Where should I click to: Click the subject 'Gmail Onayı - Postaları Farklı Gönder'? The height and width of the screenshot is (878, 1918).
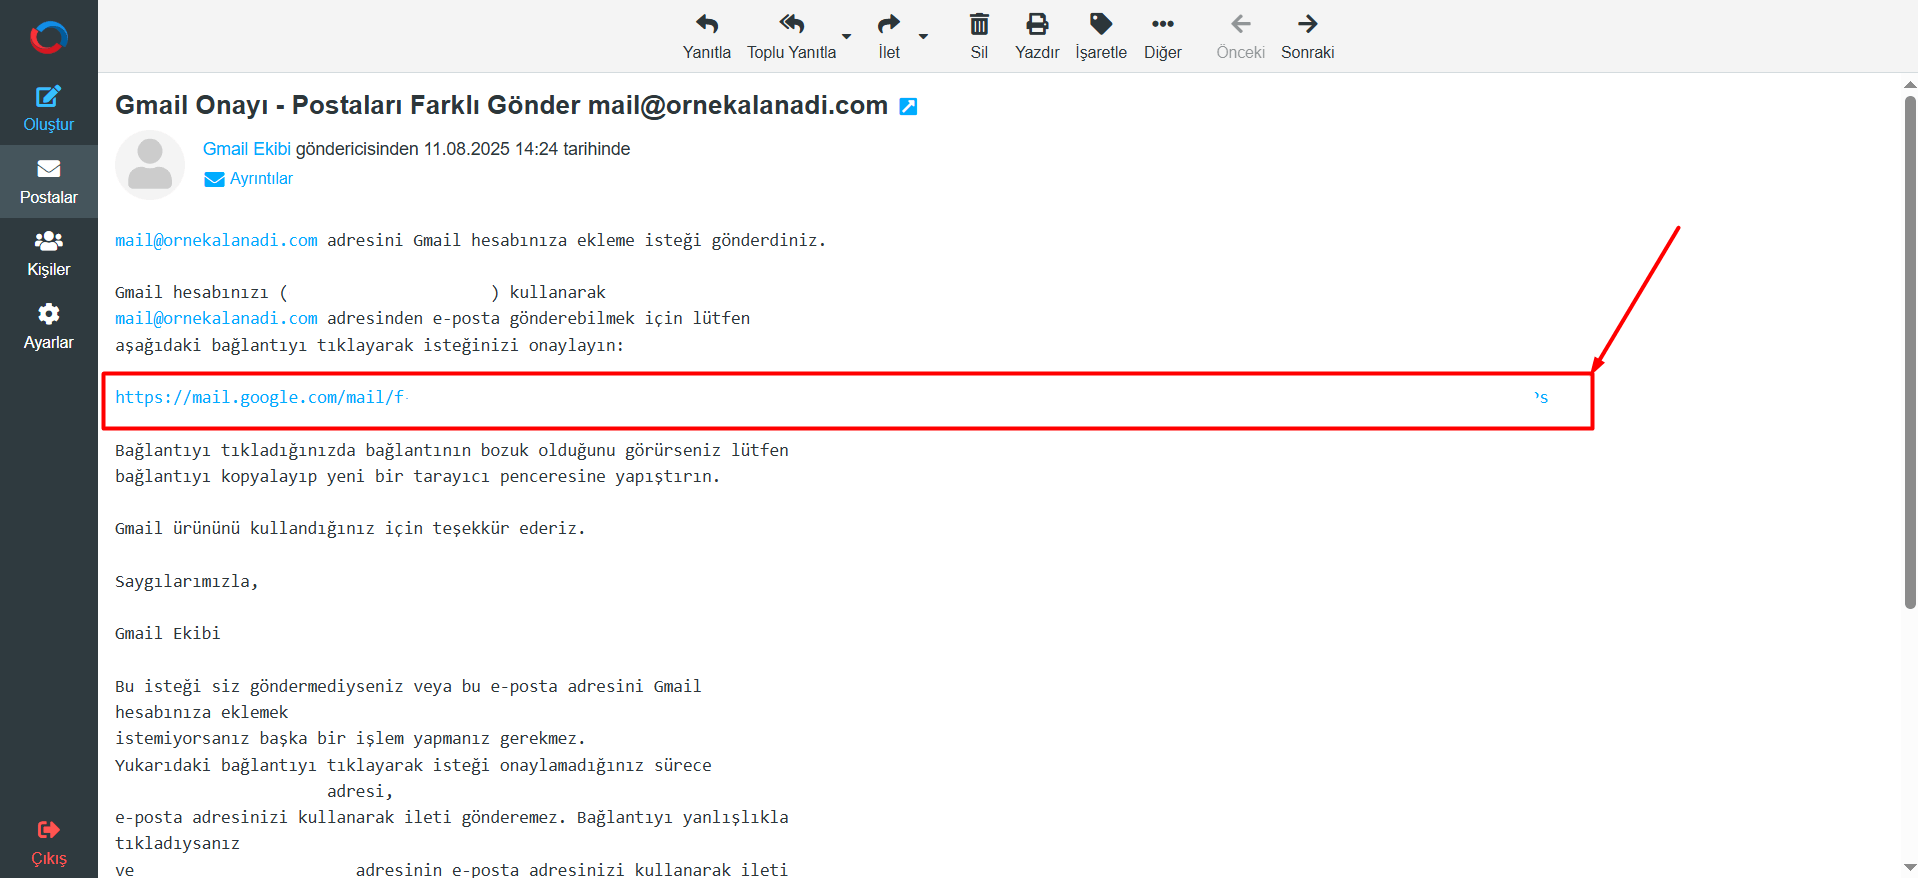click(x=347, y=105)
